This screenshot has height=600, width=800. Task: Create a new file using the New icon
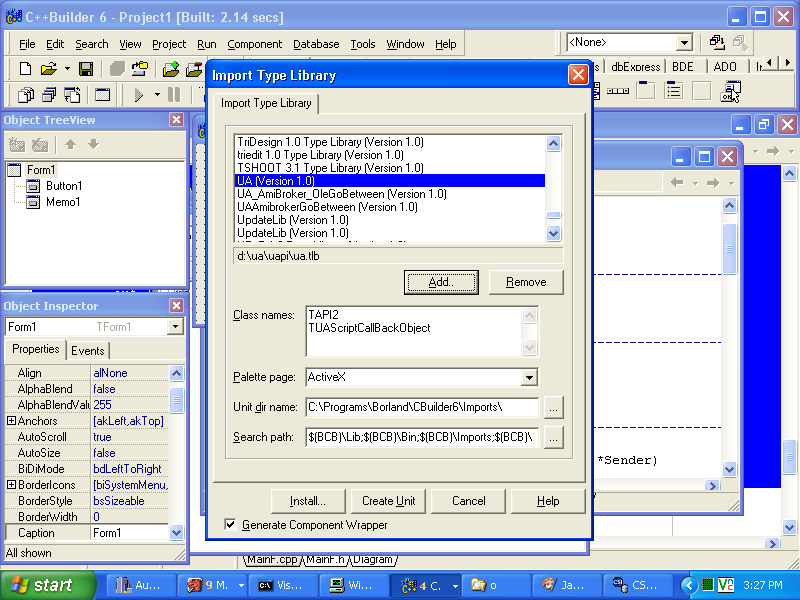coord(25,68)
